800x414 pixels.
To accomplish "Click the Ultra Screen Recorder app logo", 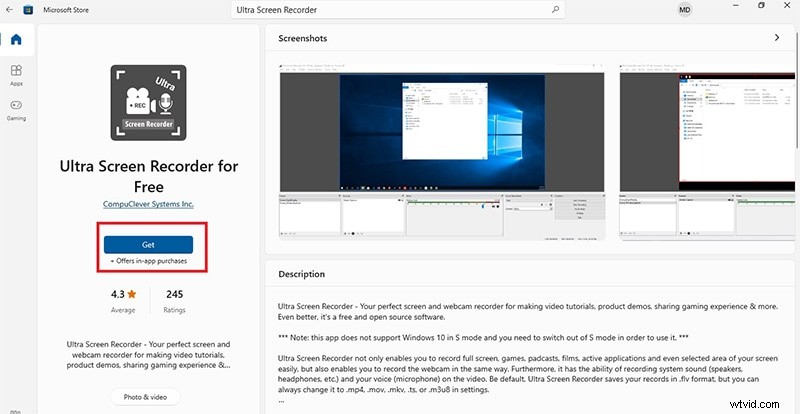I will pyautogui.click(x=148, y=103).
